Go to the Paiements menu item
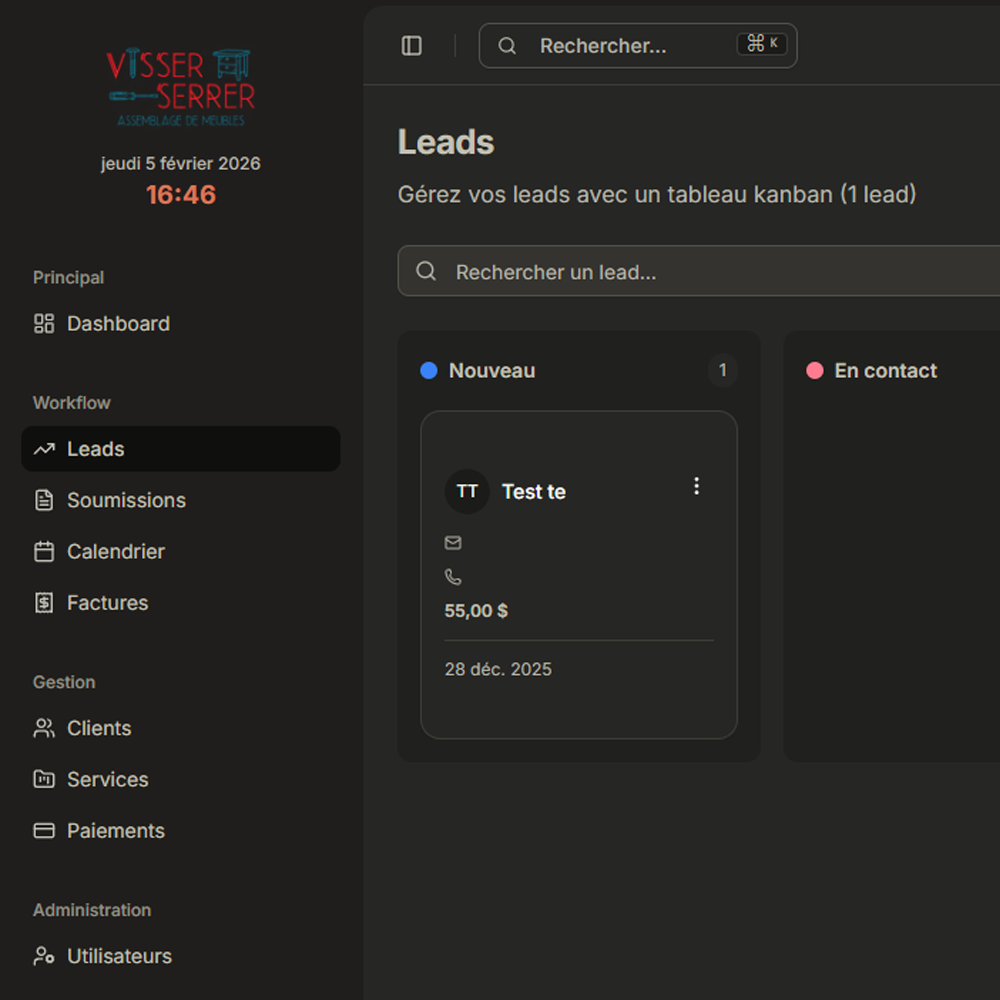 point(115,831)
